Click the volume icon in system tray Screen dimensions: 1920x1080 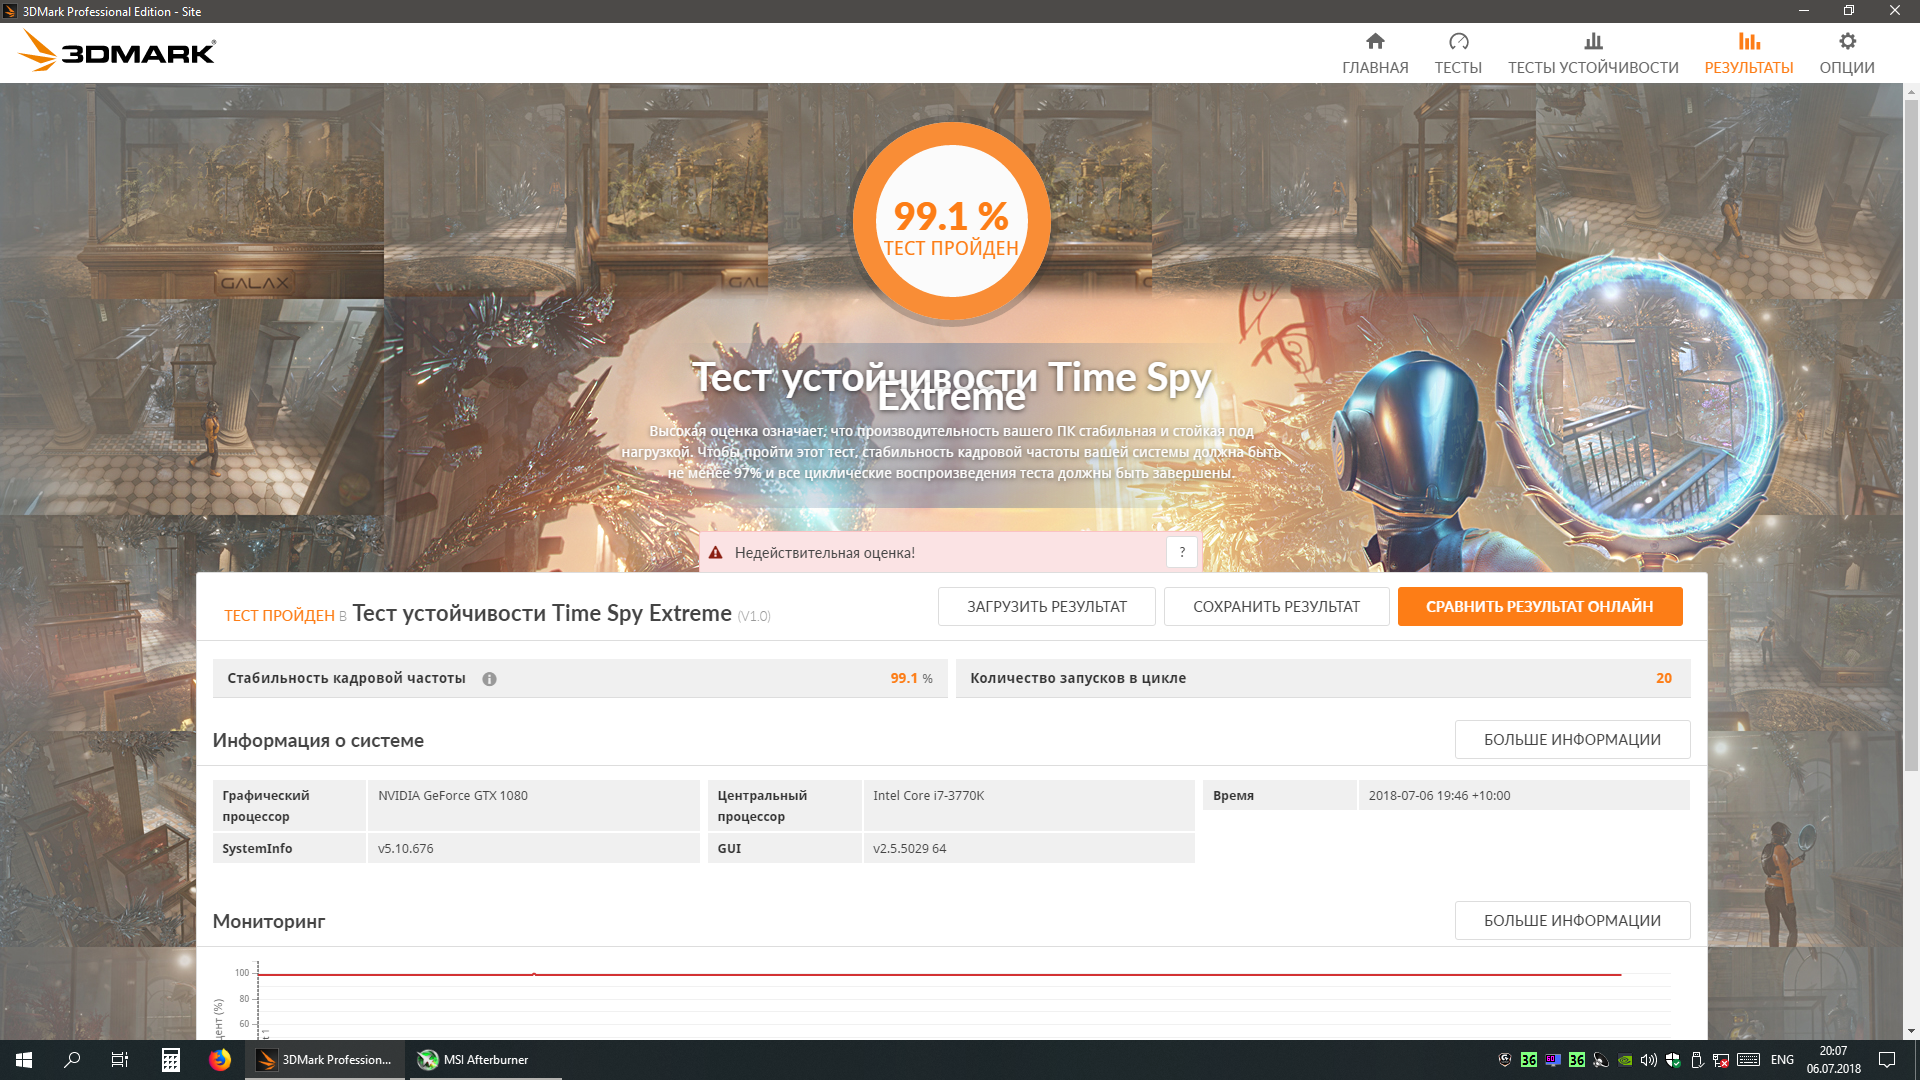[1649, 1060]
